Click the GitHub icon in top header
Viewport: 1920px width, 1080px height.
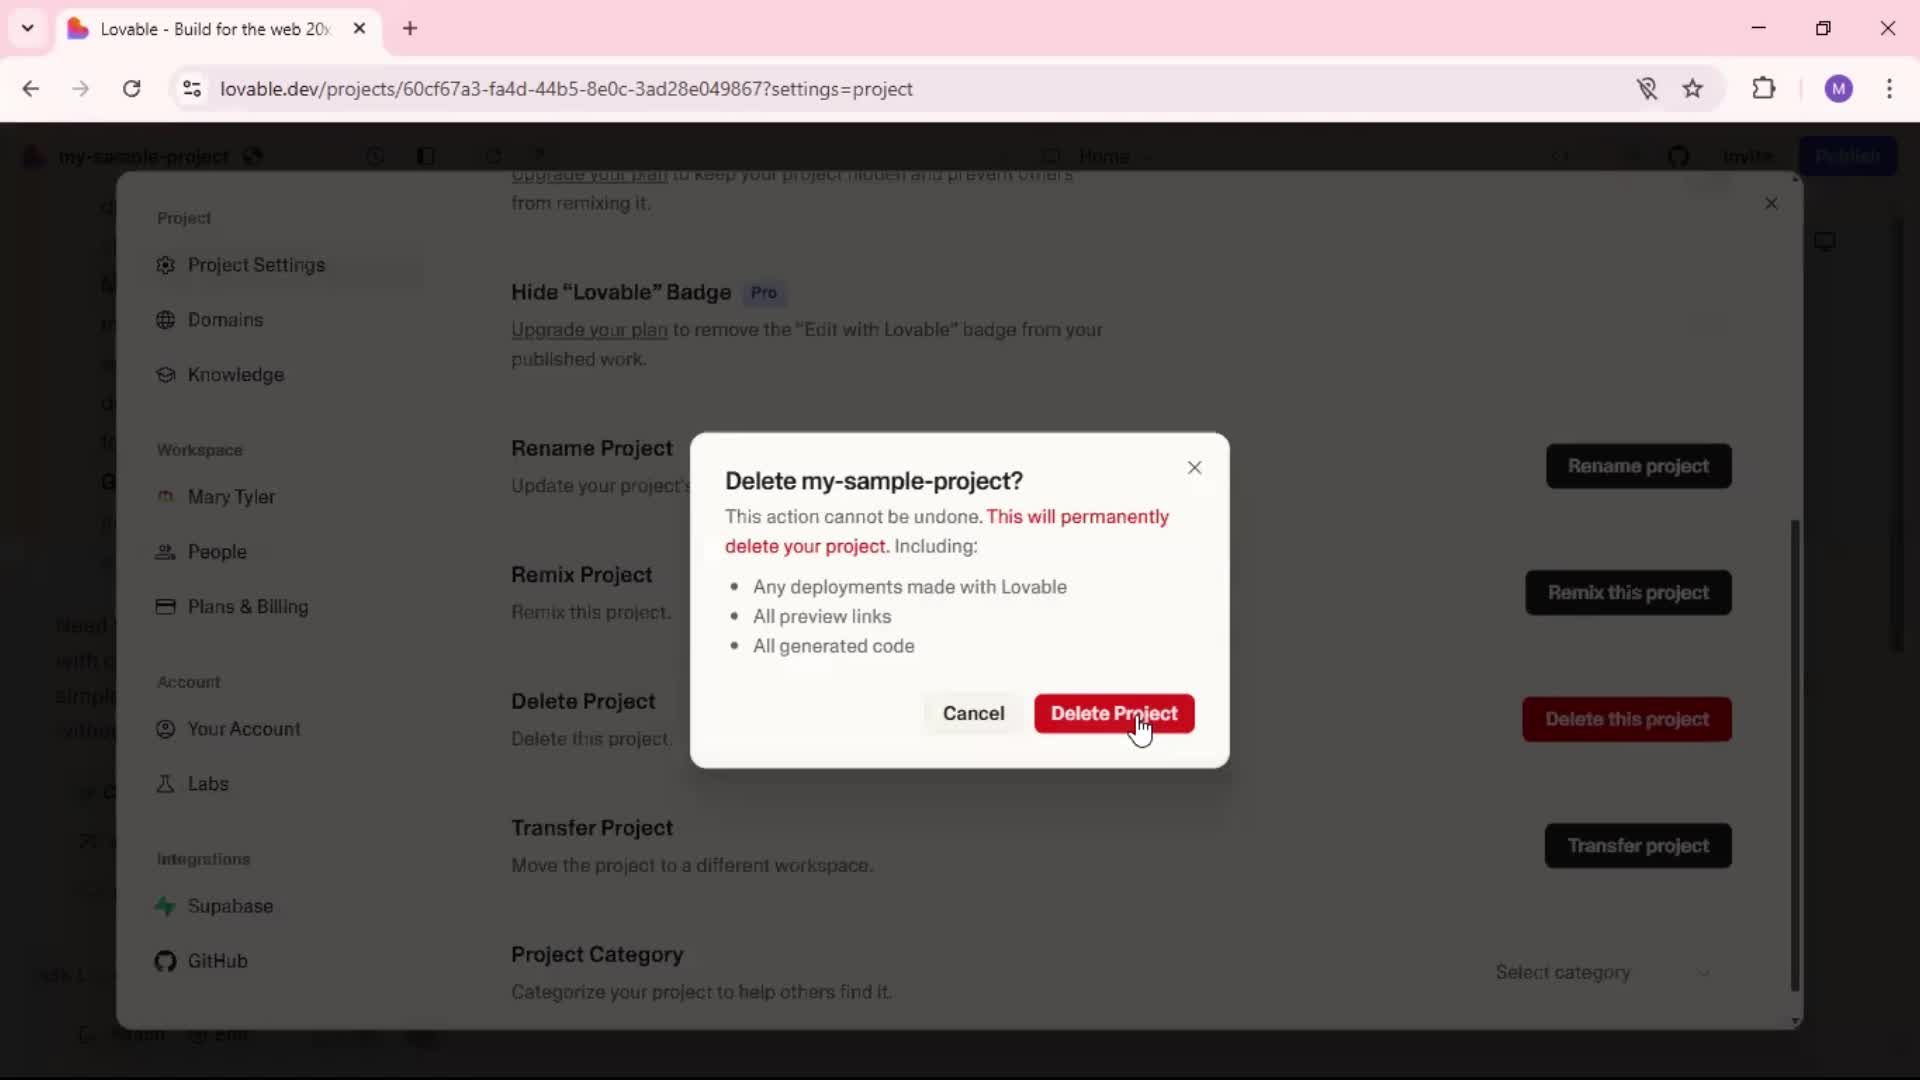[x=1678, y=156]
